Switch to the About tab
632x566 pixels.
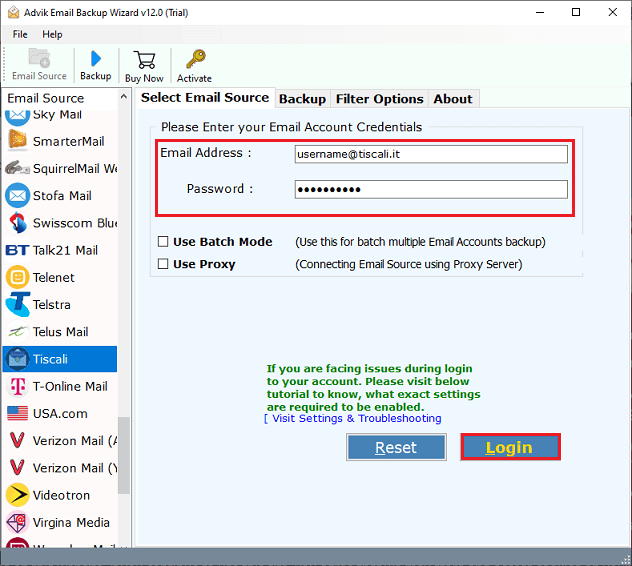click(453, 99)
